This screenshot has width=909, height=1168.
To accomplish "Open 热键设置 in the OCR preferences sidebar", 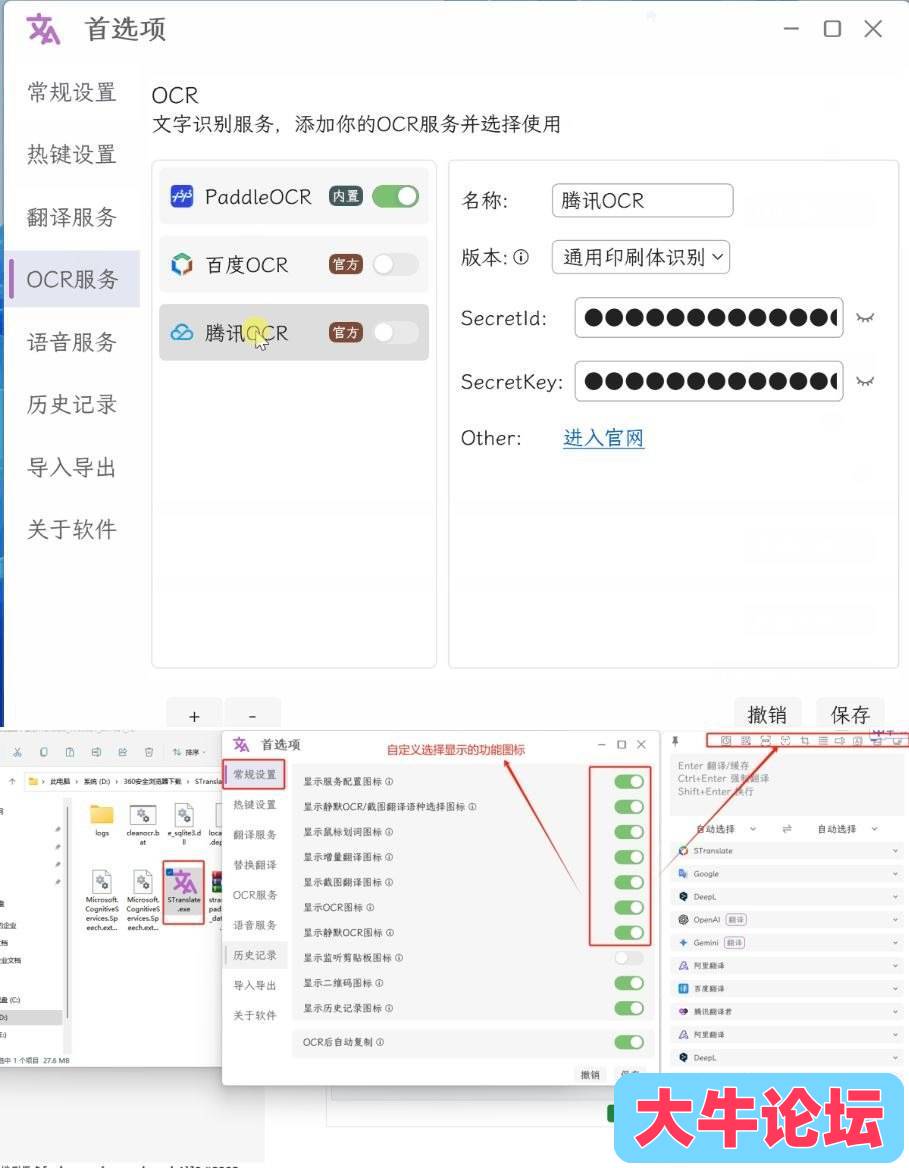I will 72,154.
